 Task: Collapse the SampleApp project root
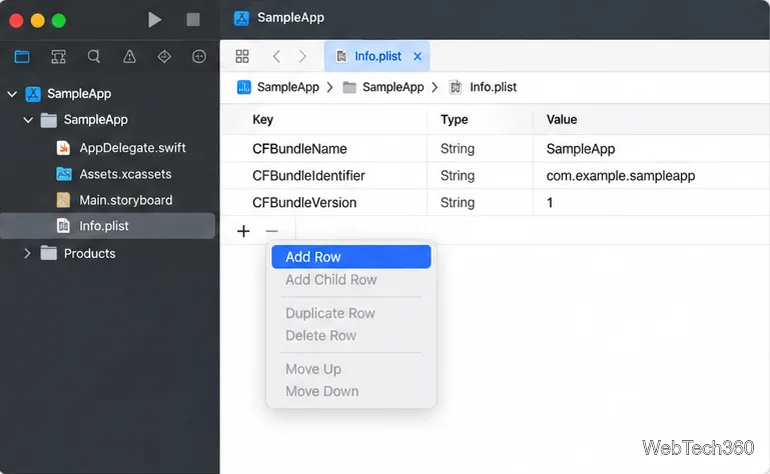pyautogui.click(x=12, y=94)
